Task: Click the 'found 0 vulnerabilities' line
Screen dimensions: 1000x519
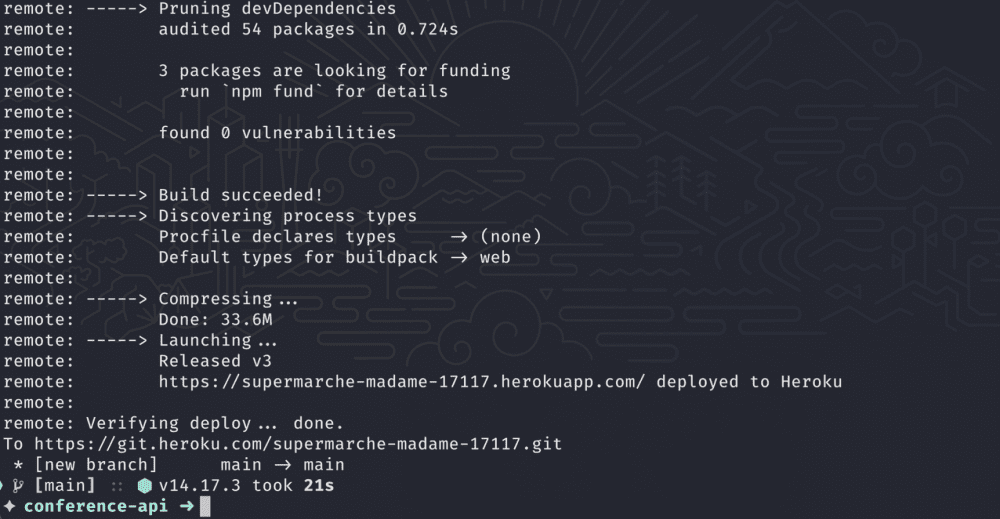Action: coord(277,133)
